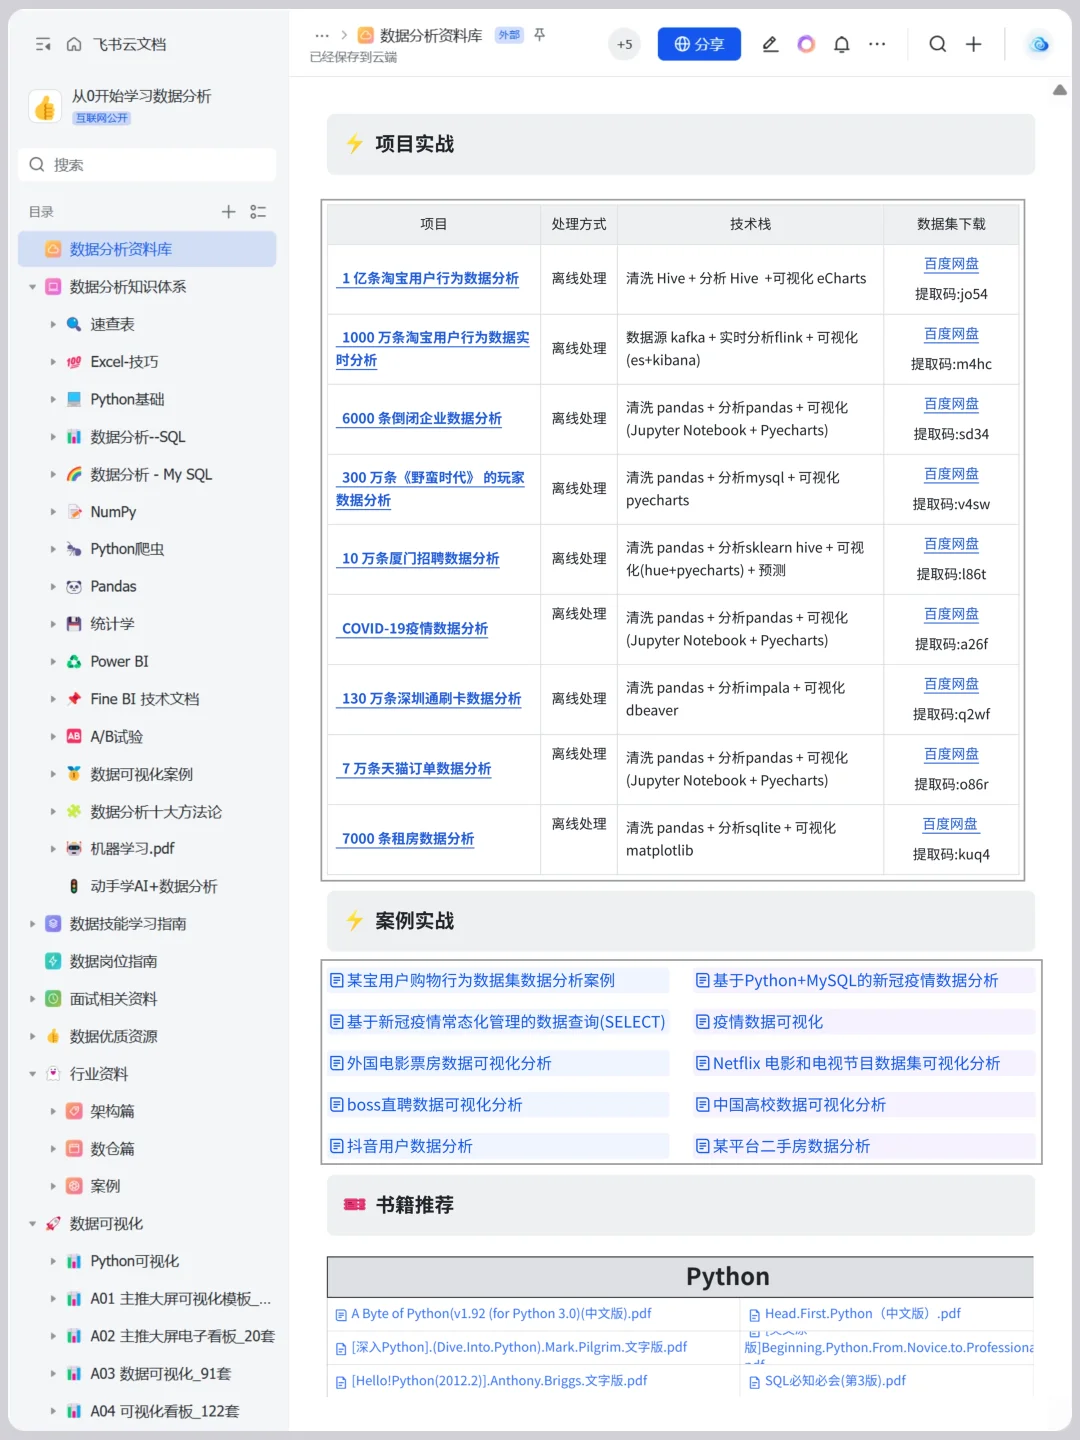Open the colorful AI assistant ring icon
Viewport: 1080px width, 1440px height.
806,44
